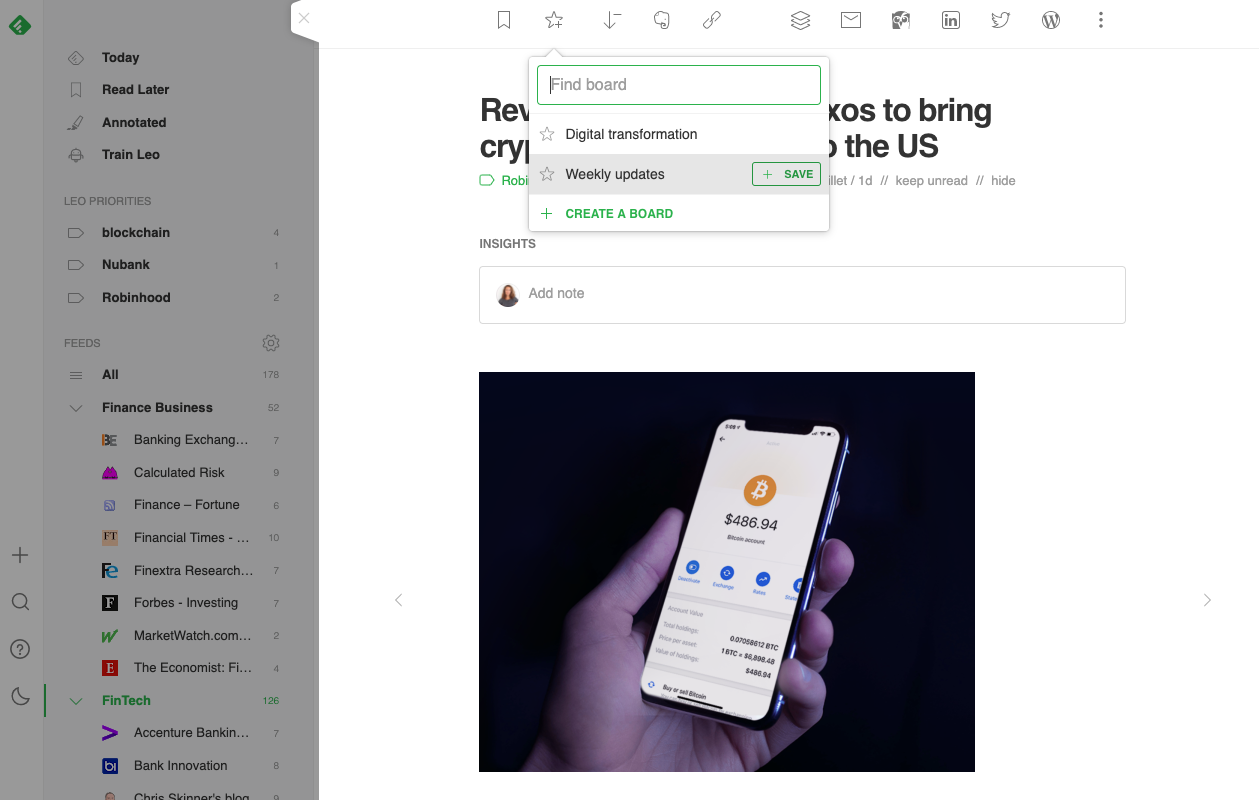
Task: Collapse the FinTech feed folder
Action: tap(76, 701)
